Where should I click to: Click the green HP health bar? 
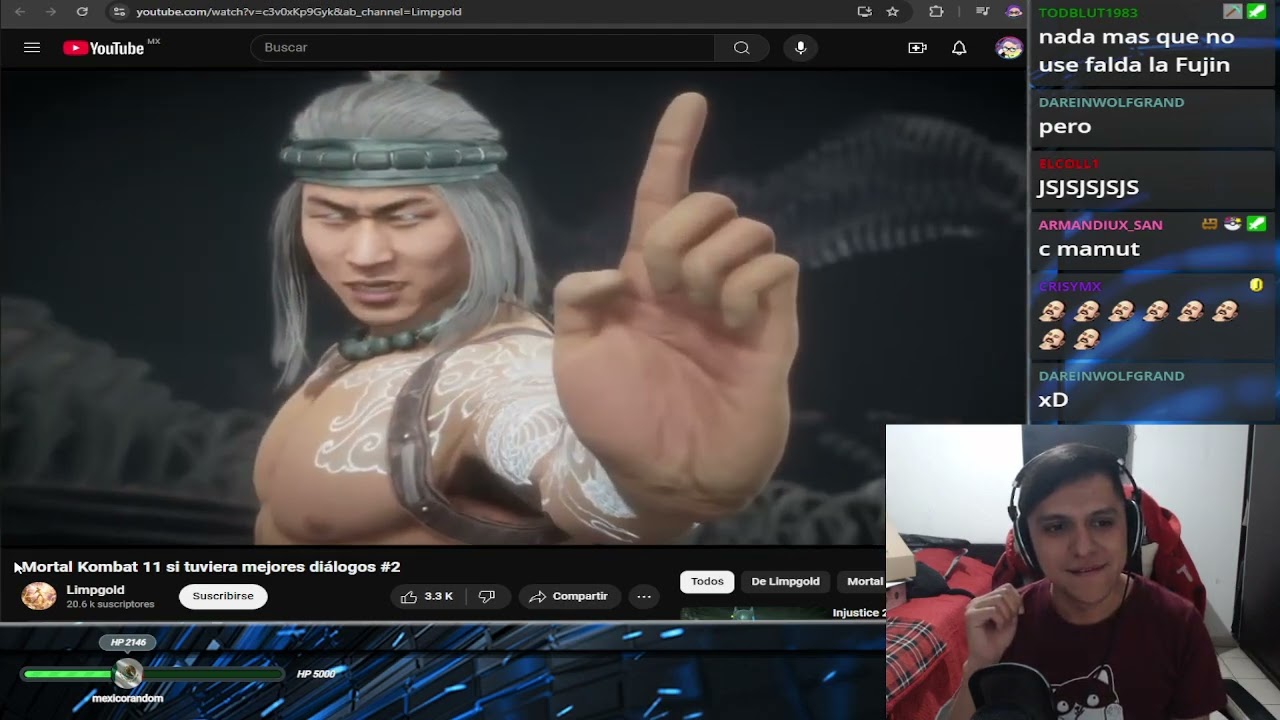(153, 674)
